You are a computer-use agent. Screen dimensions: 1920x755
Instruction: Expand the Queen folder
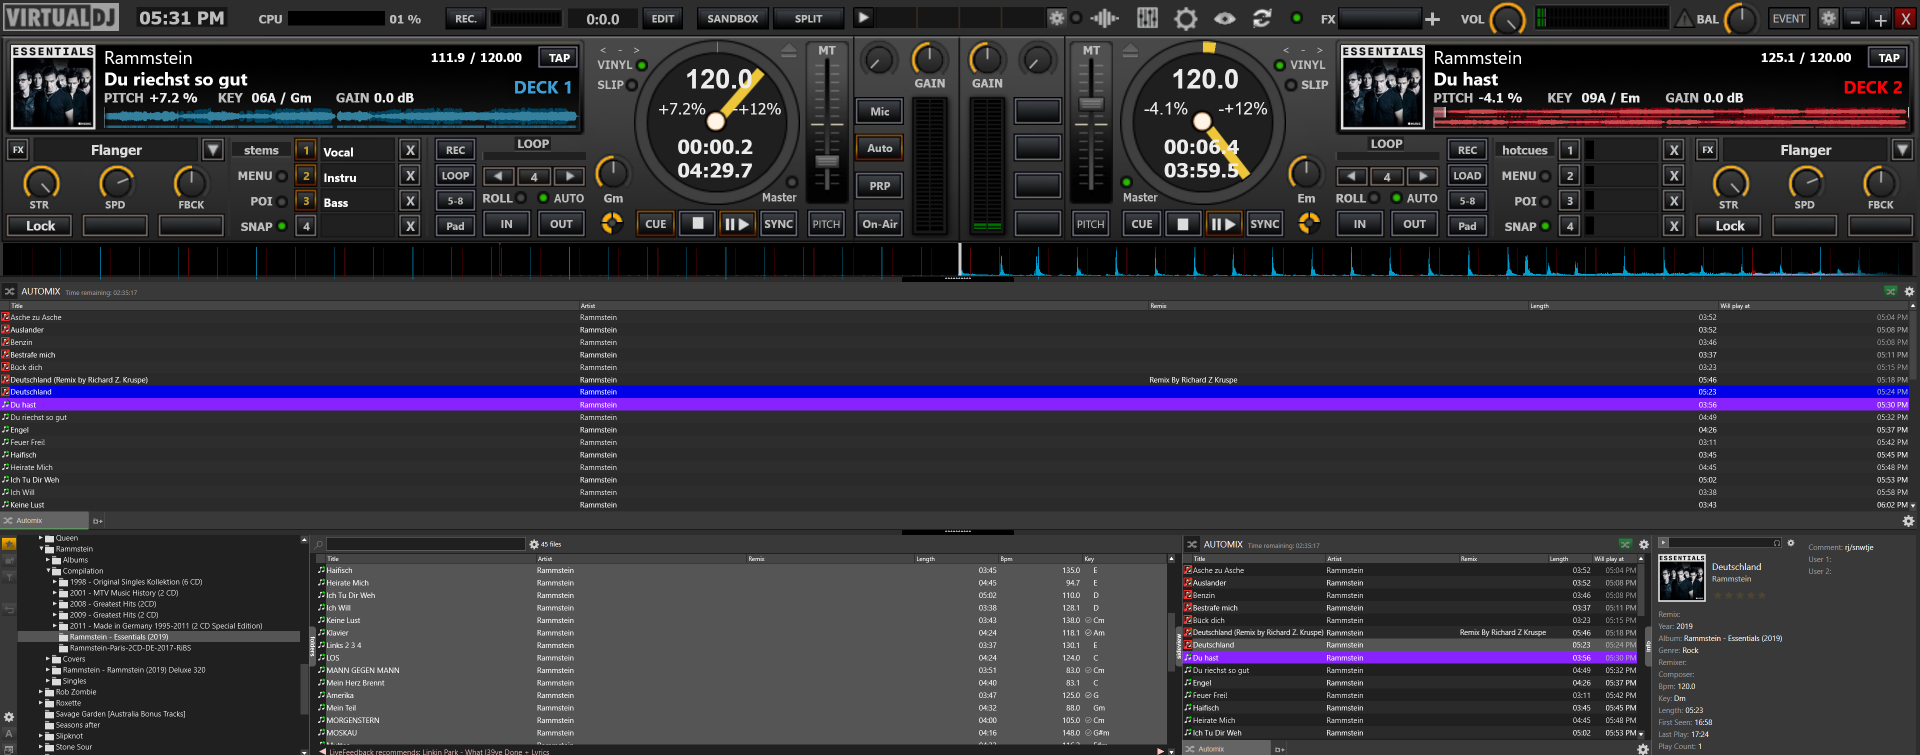(42, 538)
